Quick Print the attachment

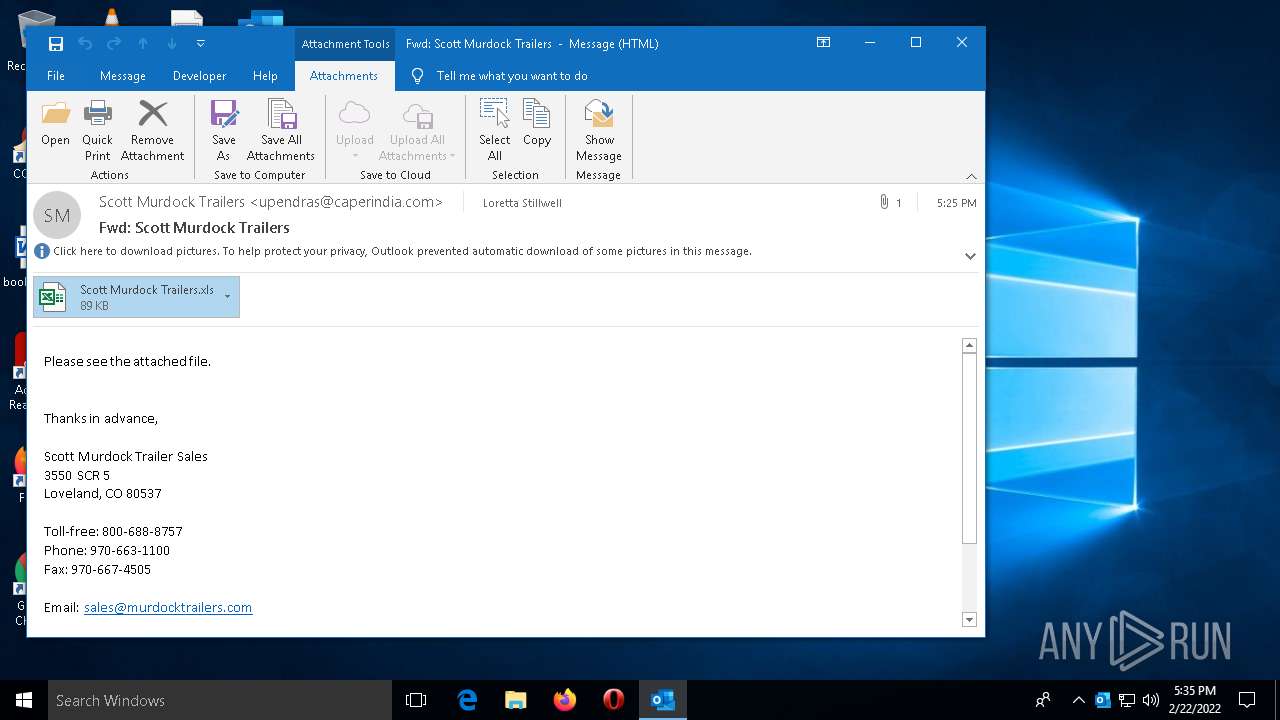[97, 130]
